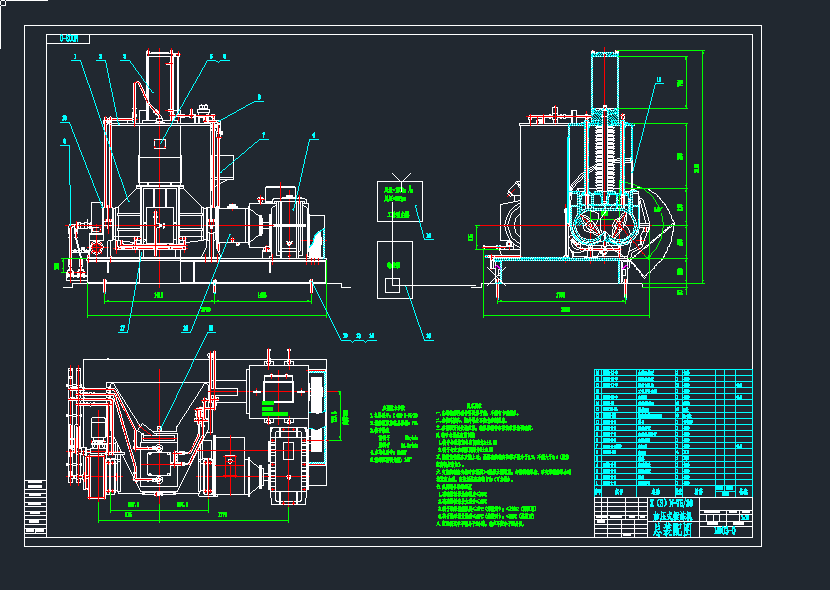Click the large title text in title block
This screenshot has height=590, width=830.
pos(670,523)
